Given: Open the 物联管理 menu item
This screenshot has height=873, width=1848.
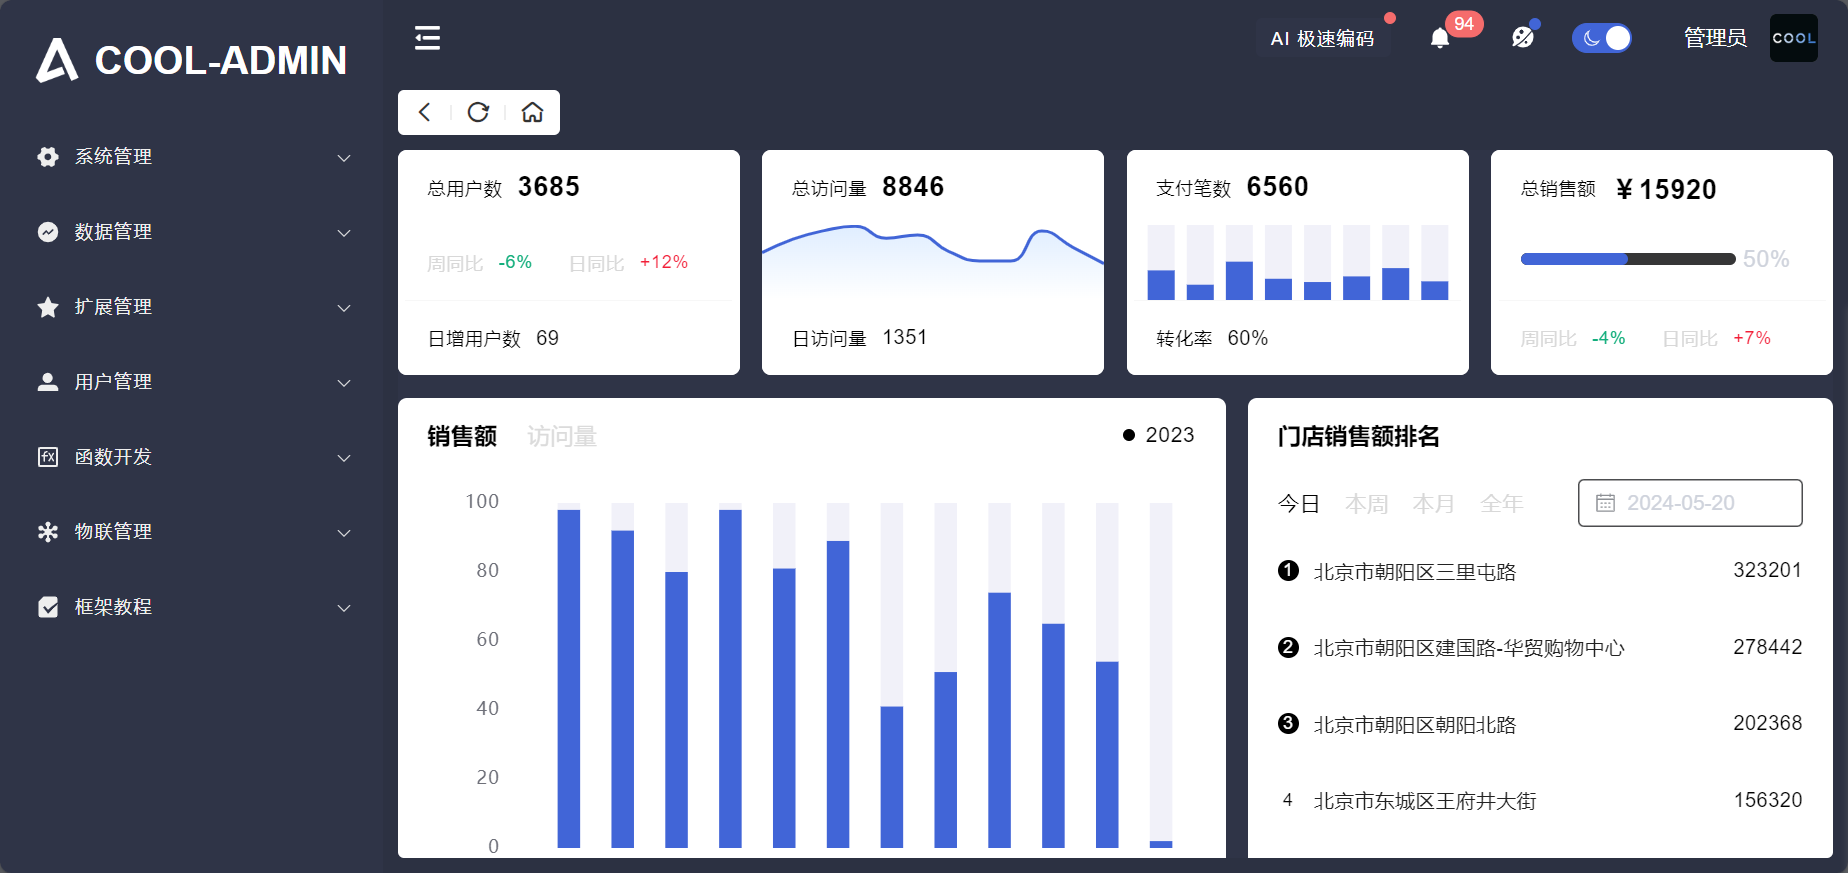Looking at the screenshot, I should tap(191, 532).
